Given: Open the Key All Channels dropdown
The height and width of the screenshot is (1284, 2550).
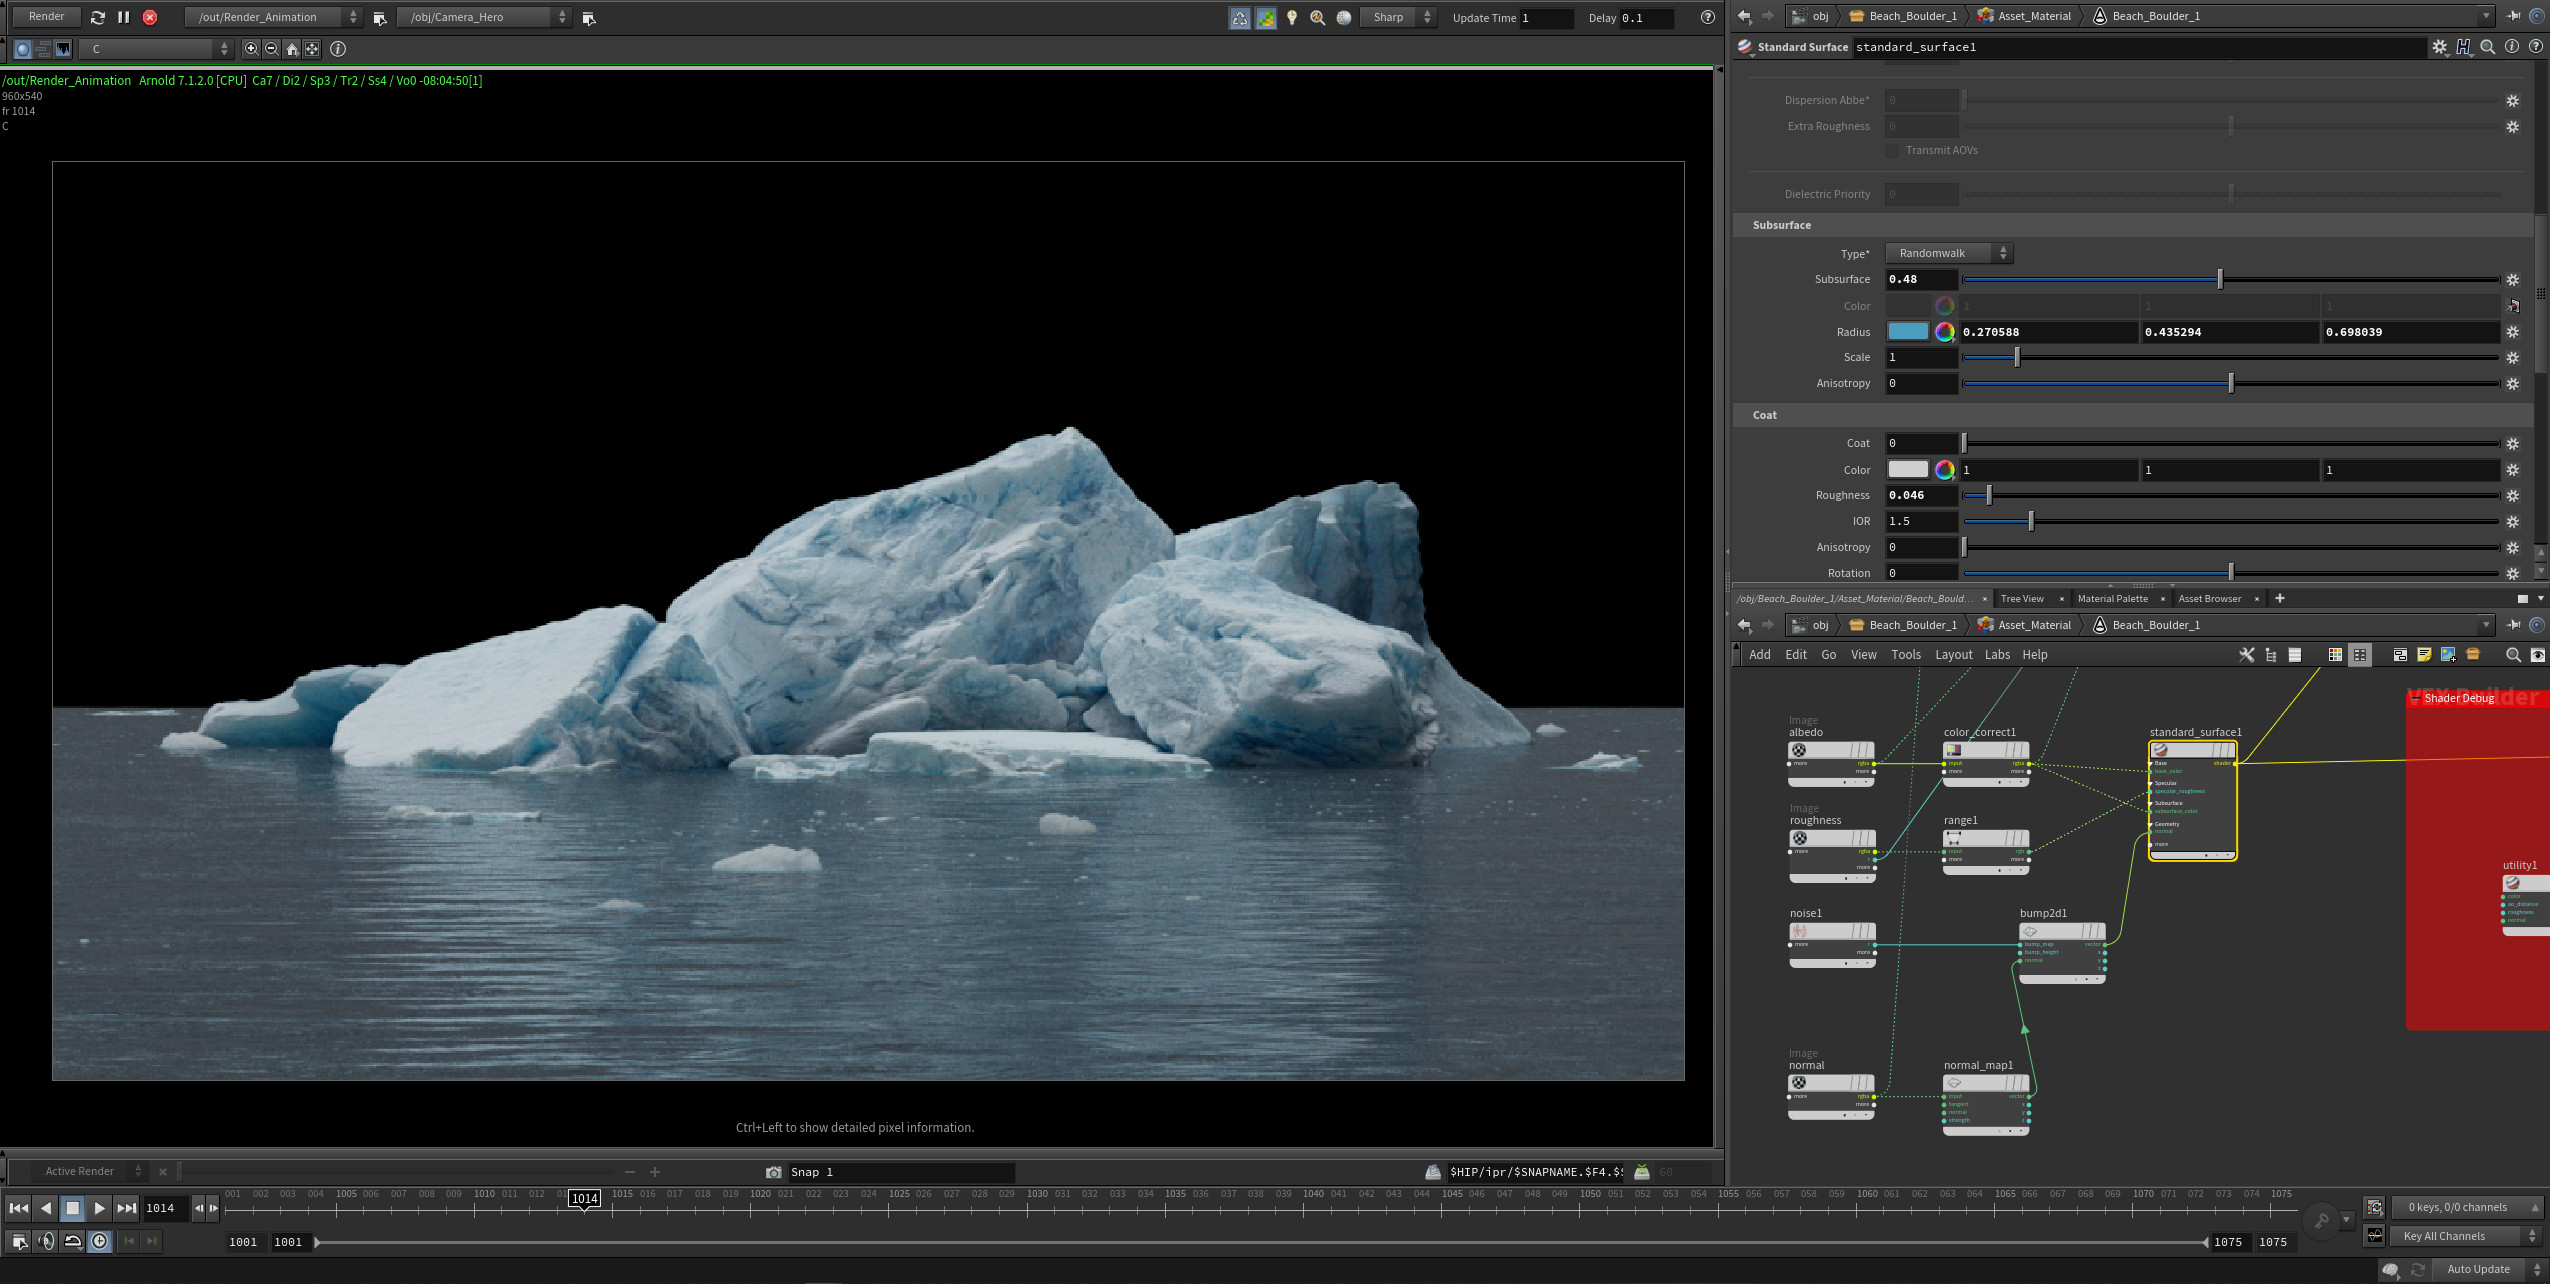Looking at the screenshot, I should pyautogui.click(x=2464, y=1236).
